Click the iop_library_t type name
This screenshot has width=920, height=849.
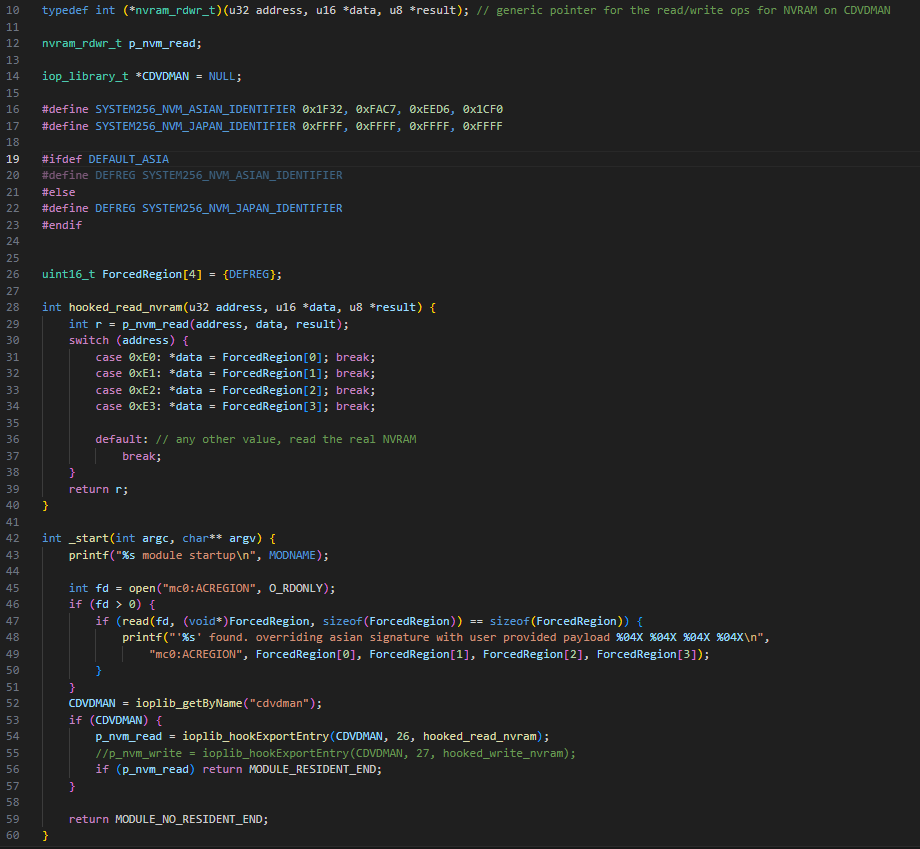coord(85,76)
